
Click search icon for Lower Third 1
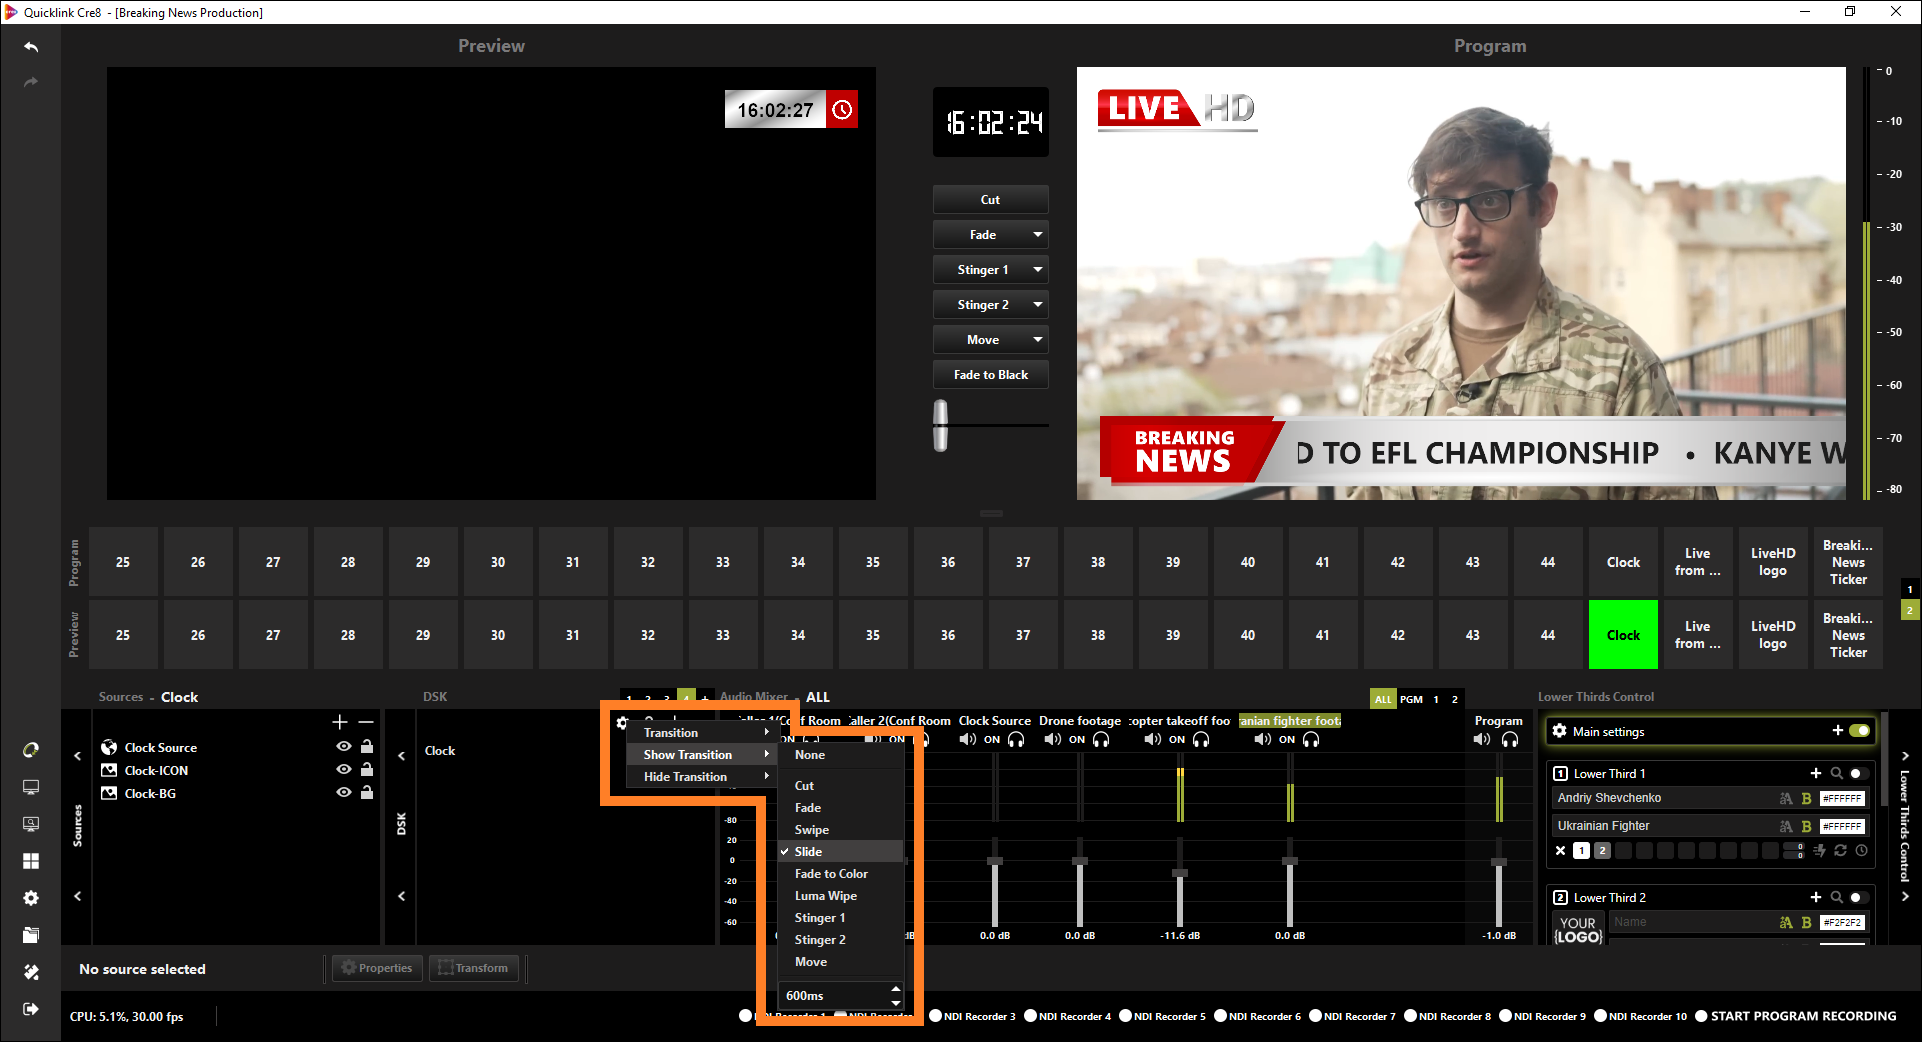[x=1836, y=773]
